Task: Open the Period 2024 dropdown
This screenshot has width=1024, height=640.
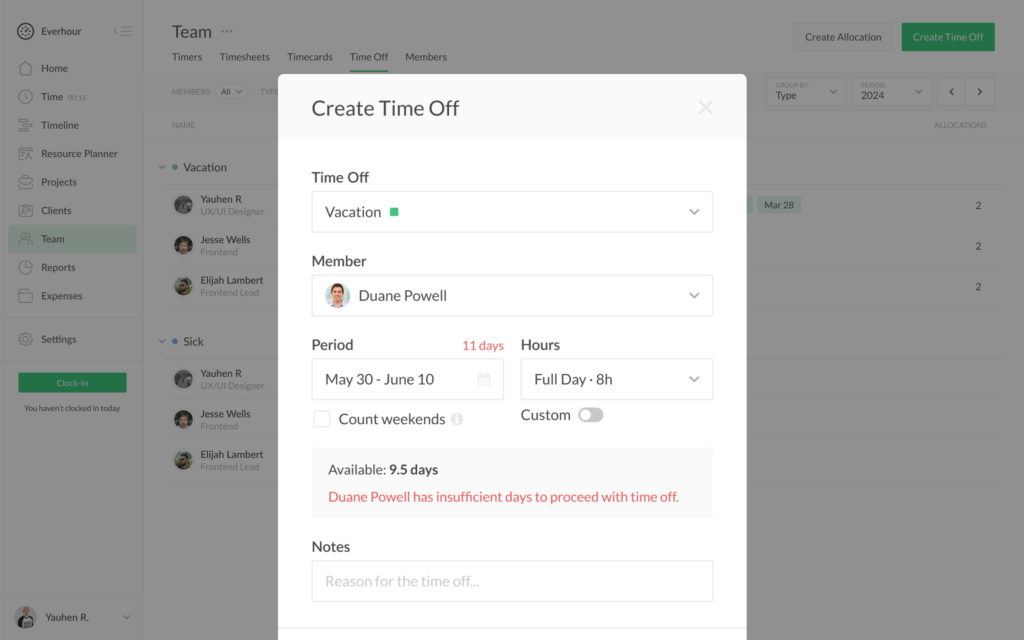Action: (x=891, y=91)
